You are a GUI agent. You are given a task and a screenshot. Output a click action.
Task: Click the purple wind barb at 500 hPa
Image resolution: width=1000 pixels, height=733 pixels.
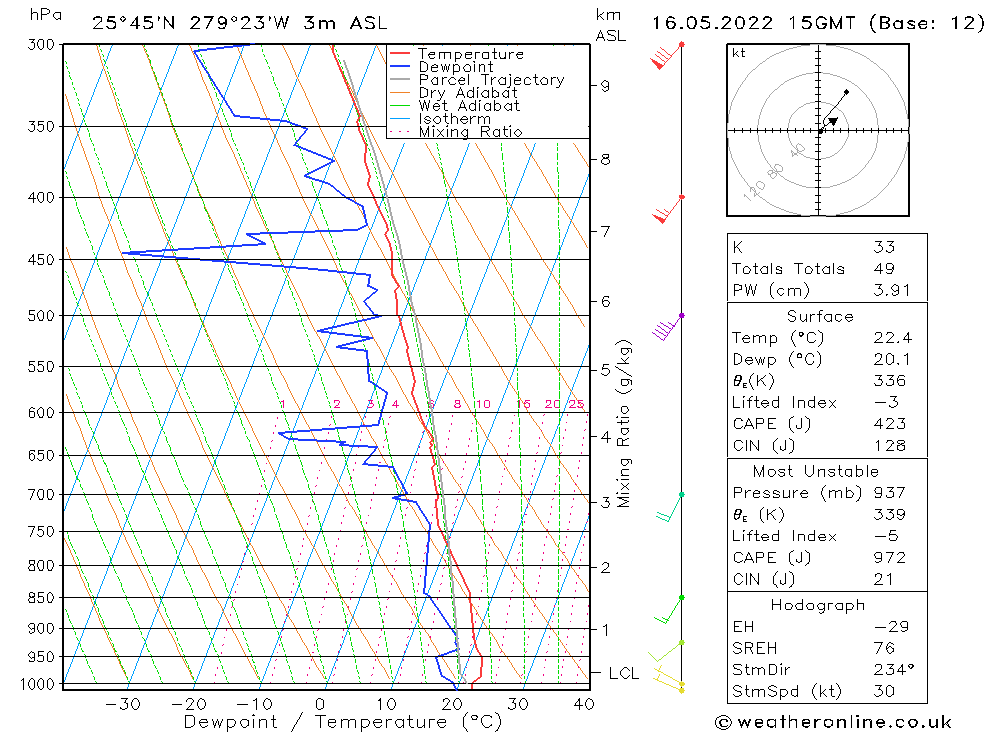coord(668,327)
